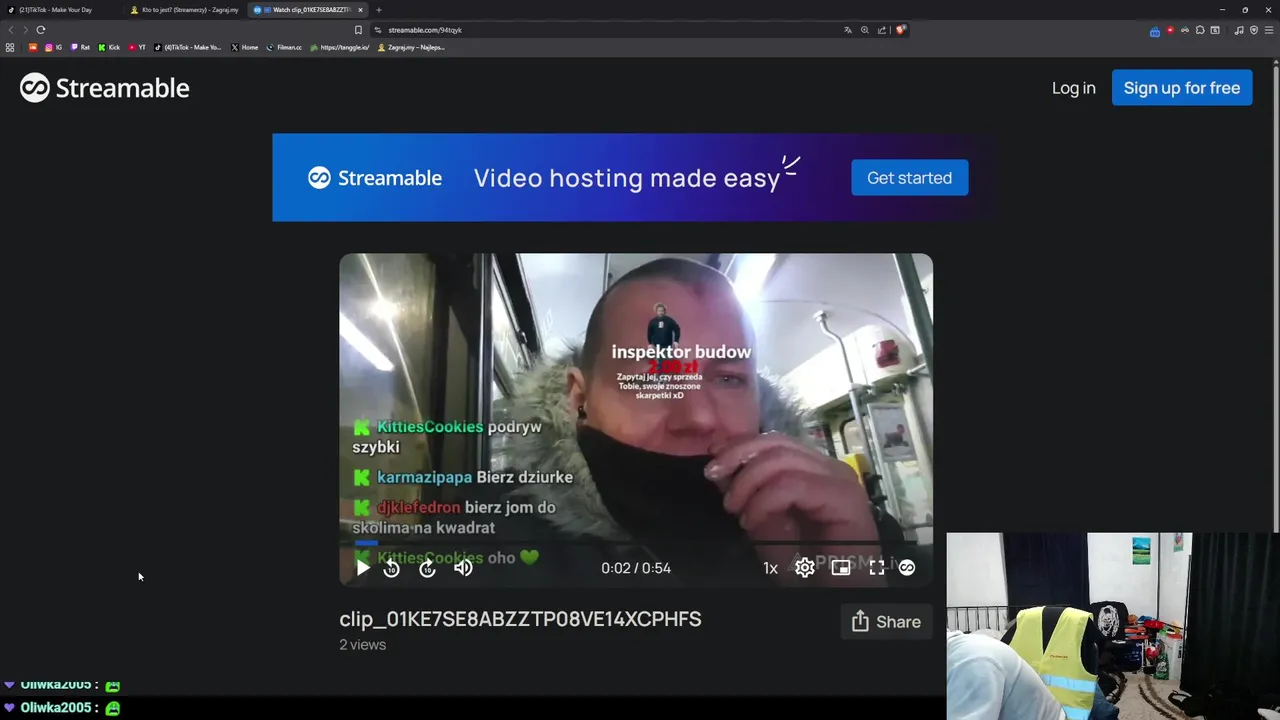Screen dimensions: 1280x720
Task: Click the red record extension icon
Action: (1170, 30)
